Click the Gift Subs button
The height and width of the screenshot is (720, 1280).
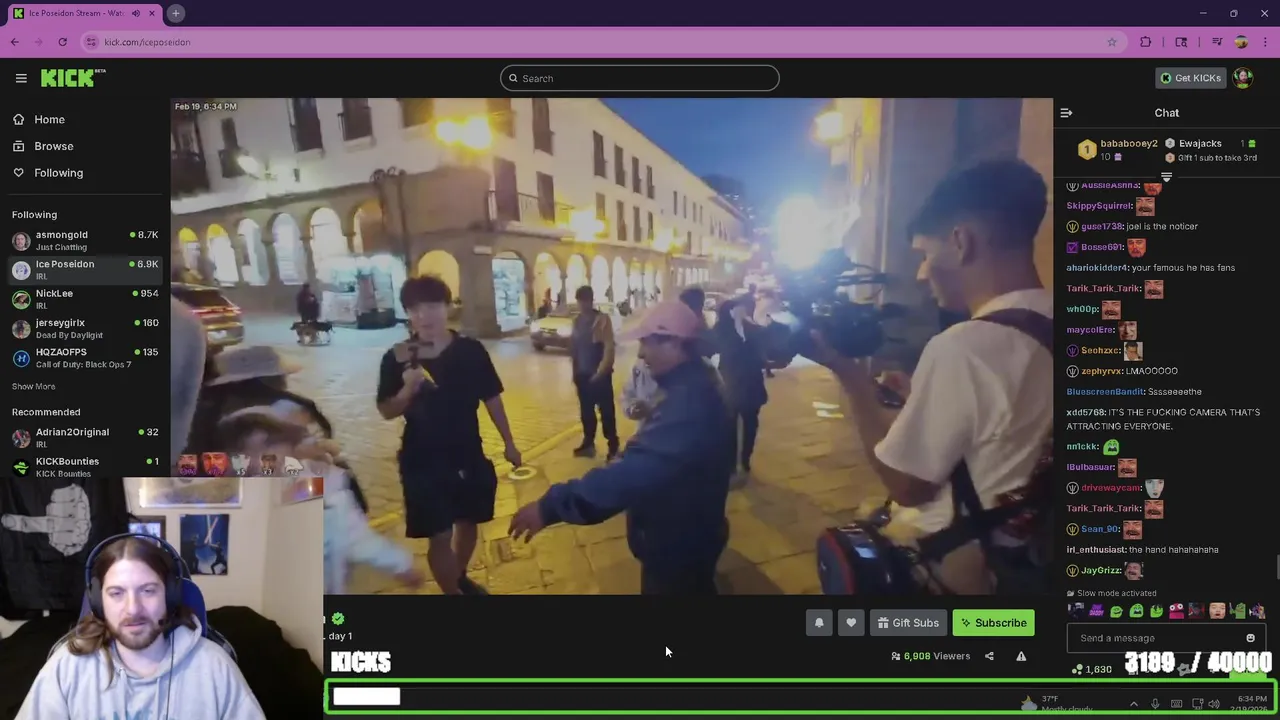pyautogui.click(x=908, y=623)
